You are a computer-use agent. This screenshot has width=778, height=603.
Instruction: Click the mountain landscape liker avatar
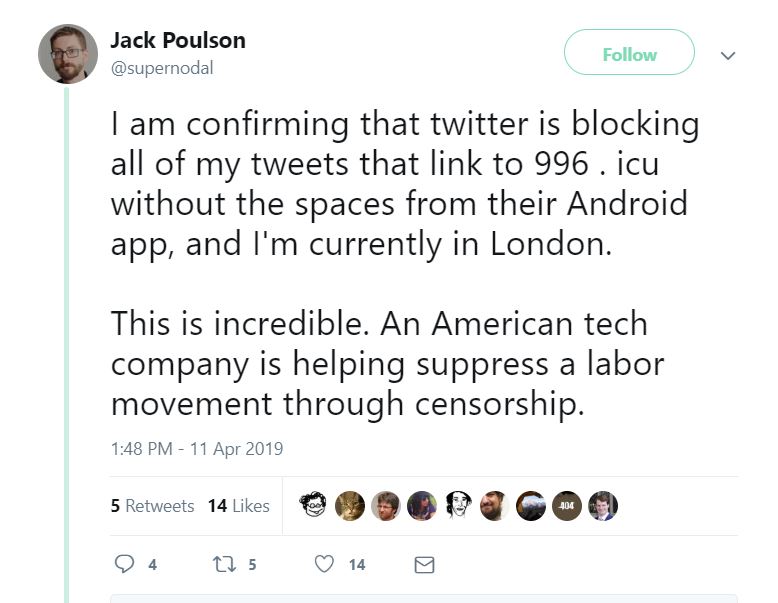530,506
